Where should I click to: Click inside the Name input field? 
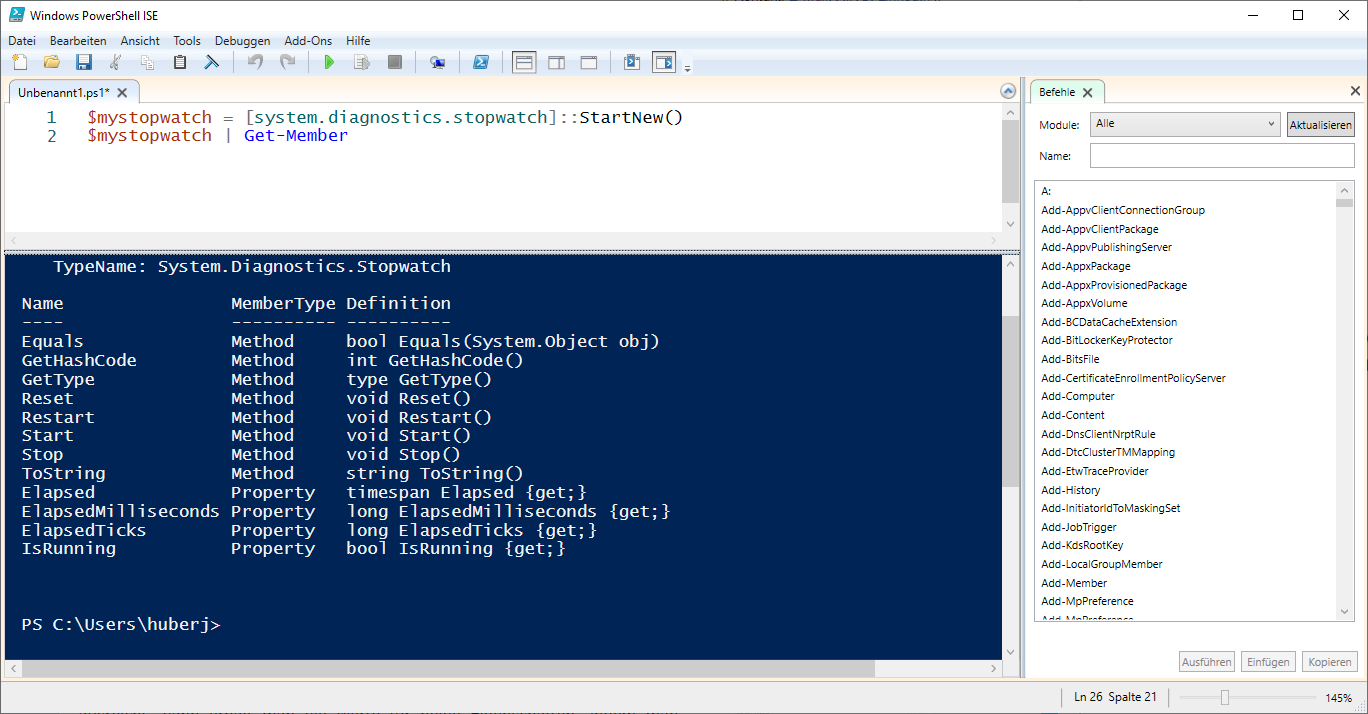coord(1222,155)
